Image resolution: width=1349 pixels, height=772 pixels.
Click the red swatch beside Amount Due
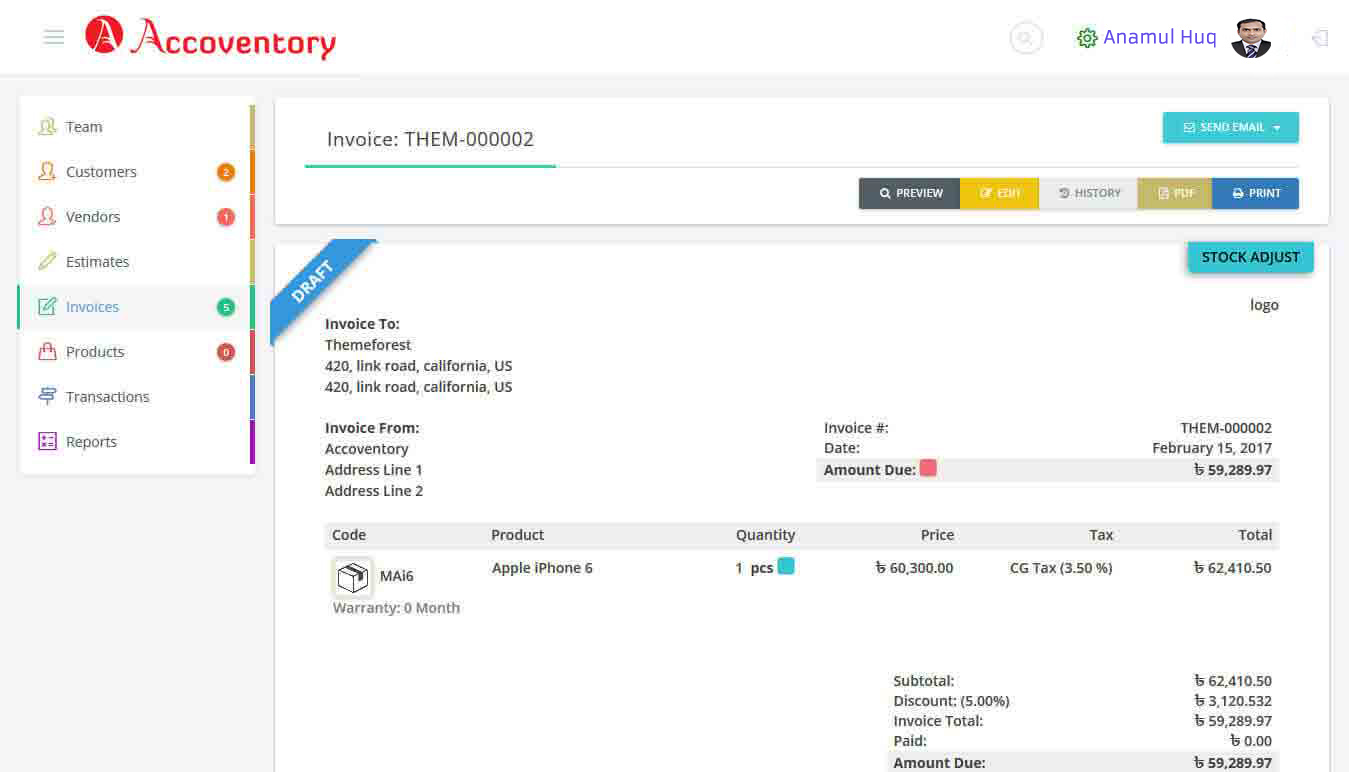928,468
